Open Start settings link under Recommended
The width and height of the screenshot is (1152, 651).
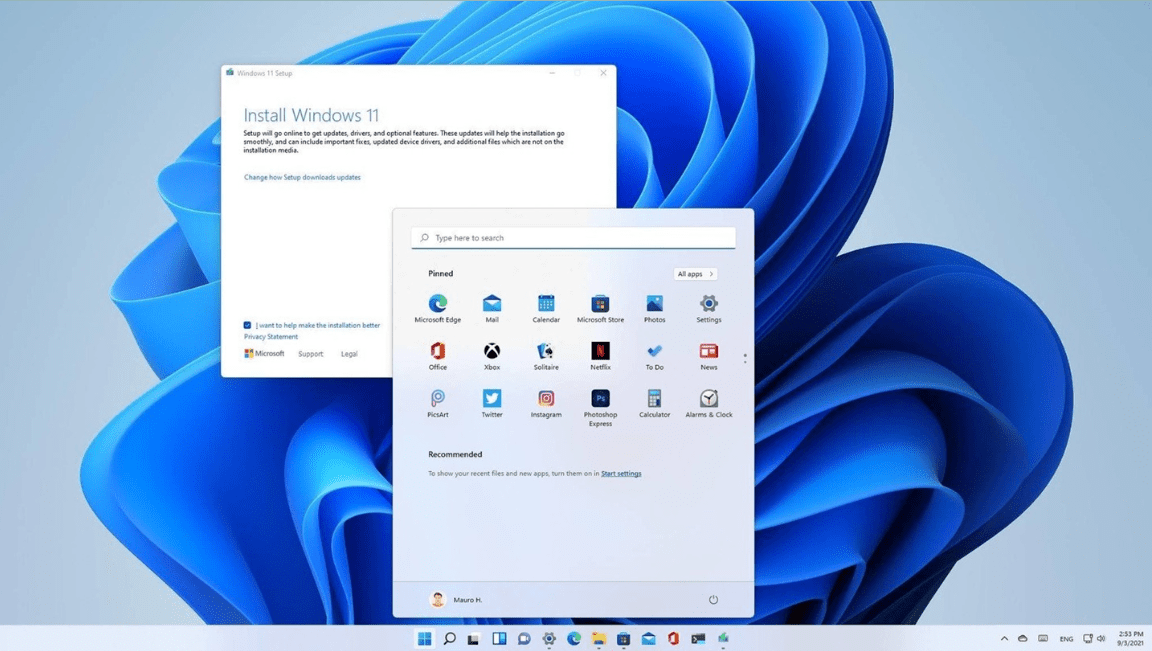pyautogui.click(x=621, y=474)
